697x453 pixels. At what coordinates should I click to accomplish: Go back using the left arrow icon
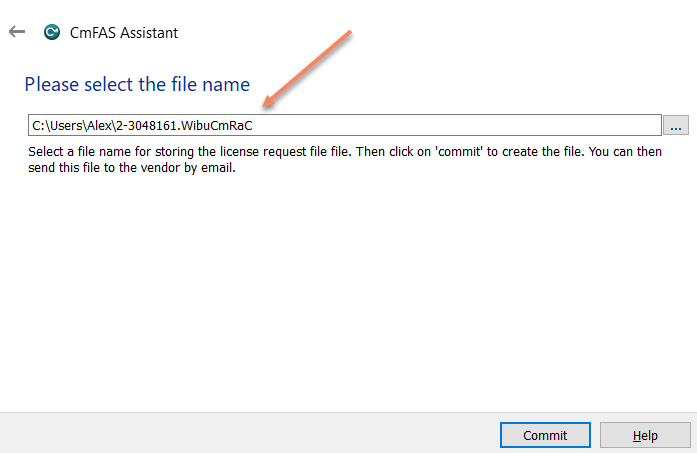coord(16,32)
